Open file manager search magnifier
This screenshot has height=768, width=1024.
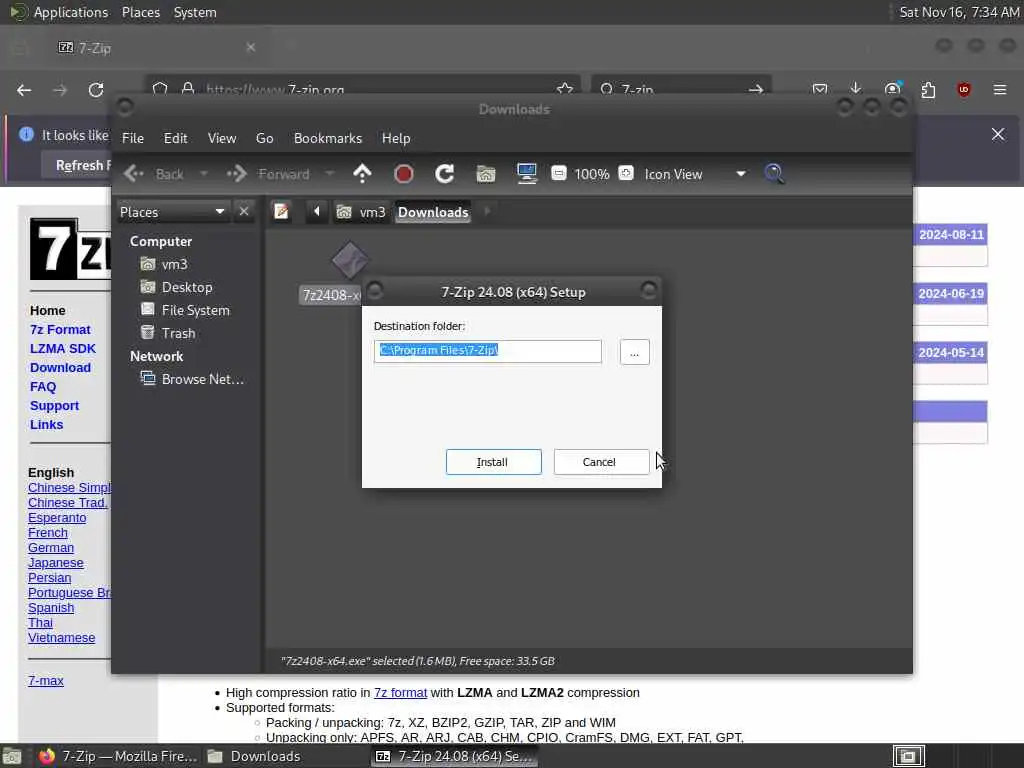(x=774, y=174)
